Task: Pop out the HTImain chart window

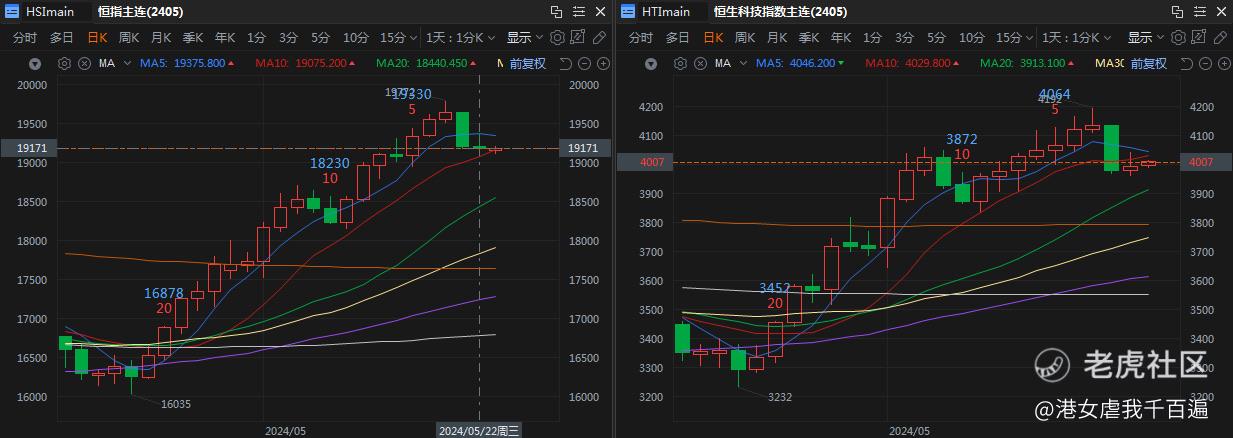Action: tap(1175, 12)
